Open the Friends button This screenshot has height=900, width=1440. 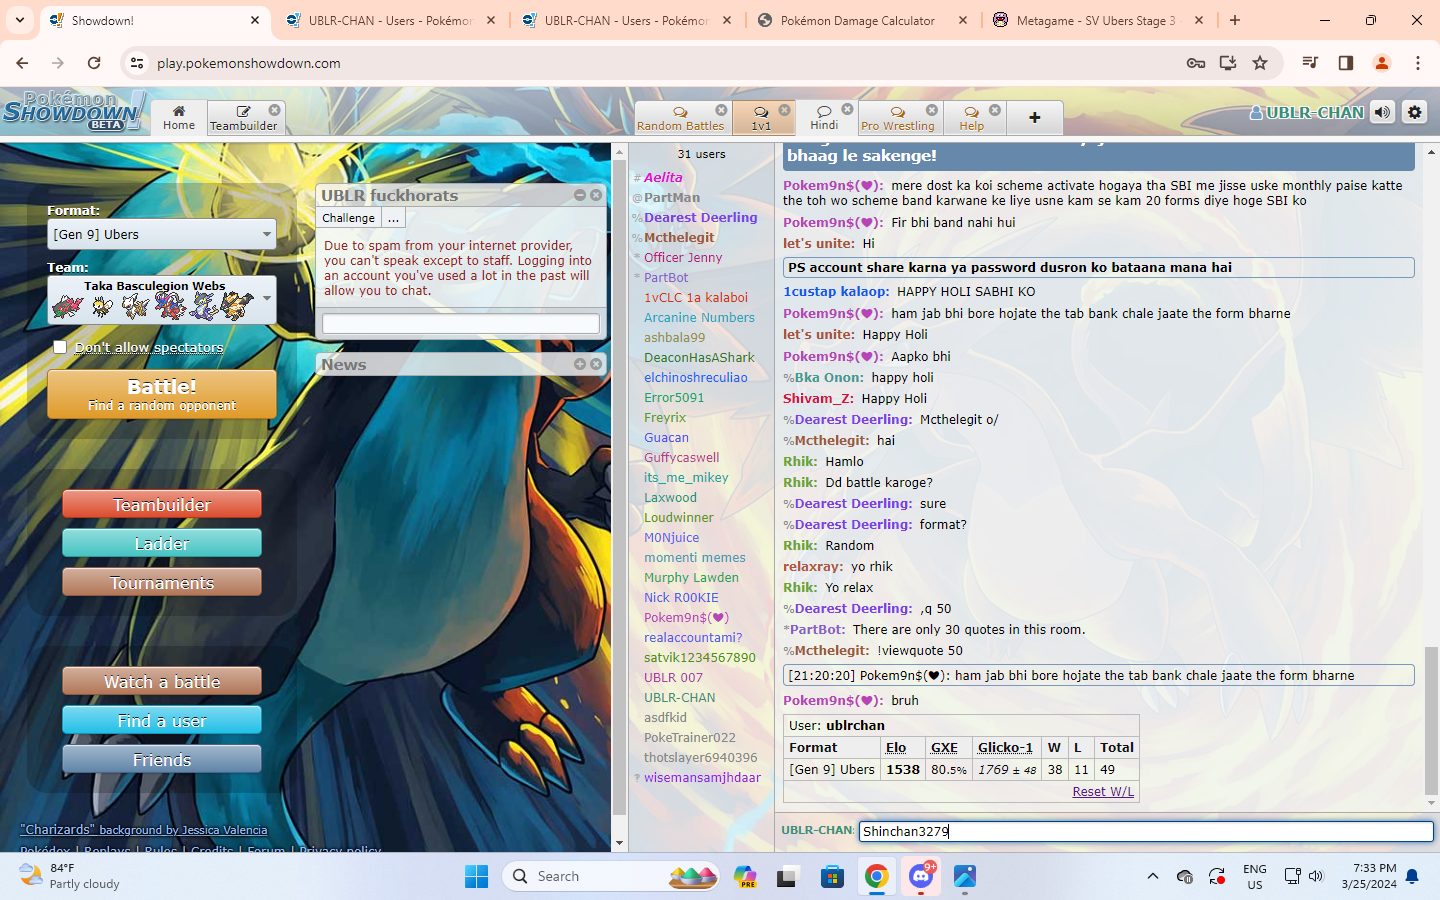click(x=162, y=760)
